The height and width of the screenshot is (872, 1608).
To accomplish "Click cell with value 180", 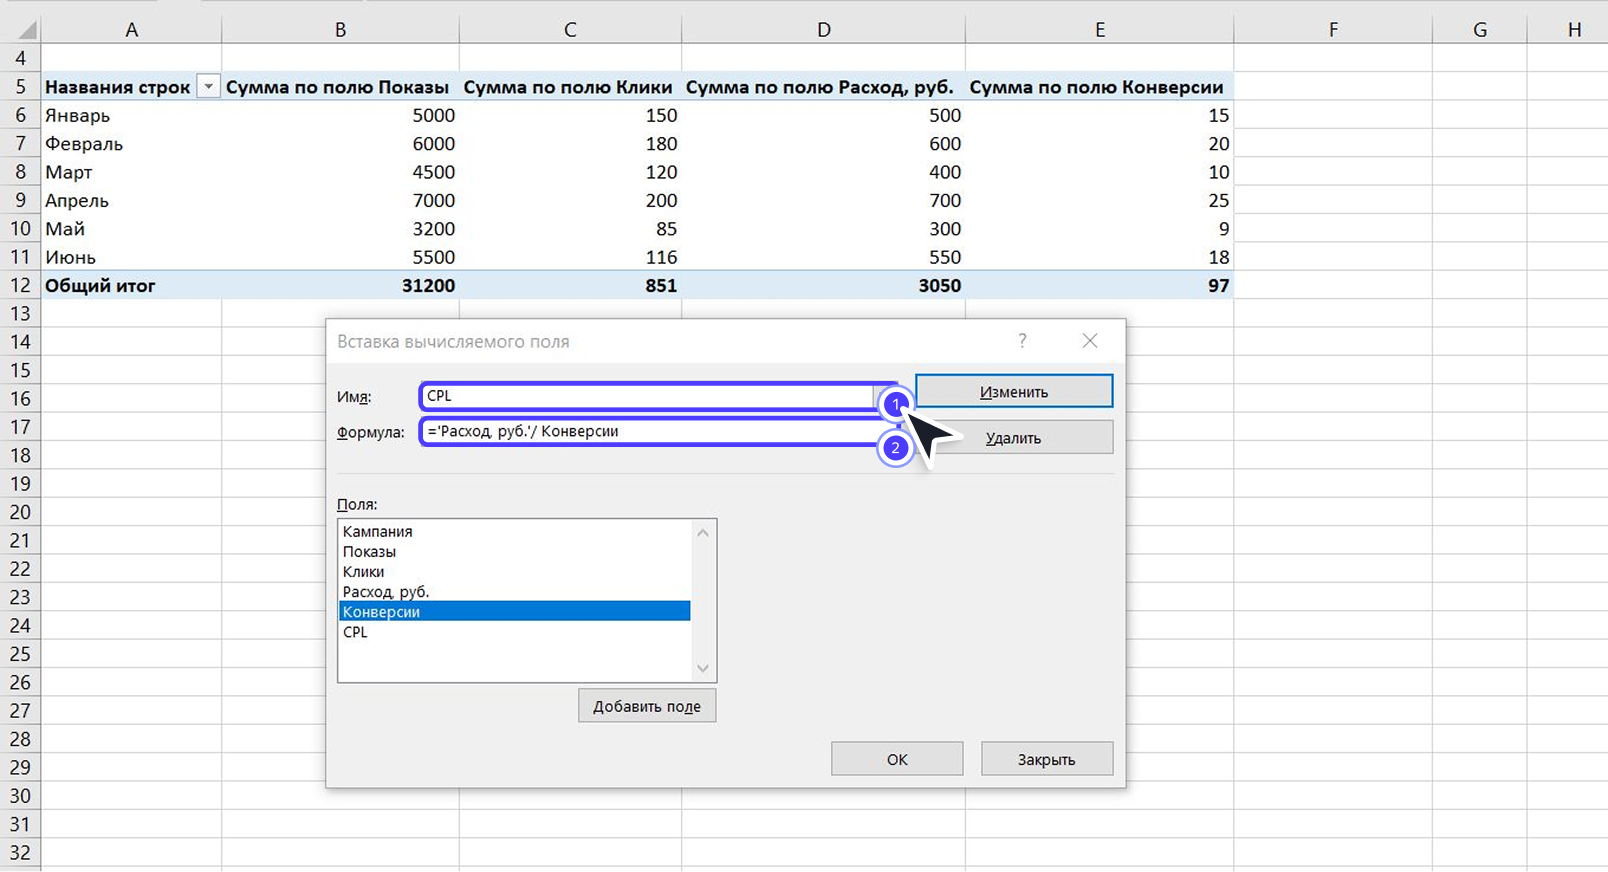I will [570, 143].
